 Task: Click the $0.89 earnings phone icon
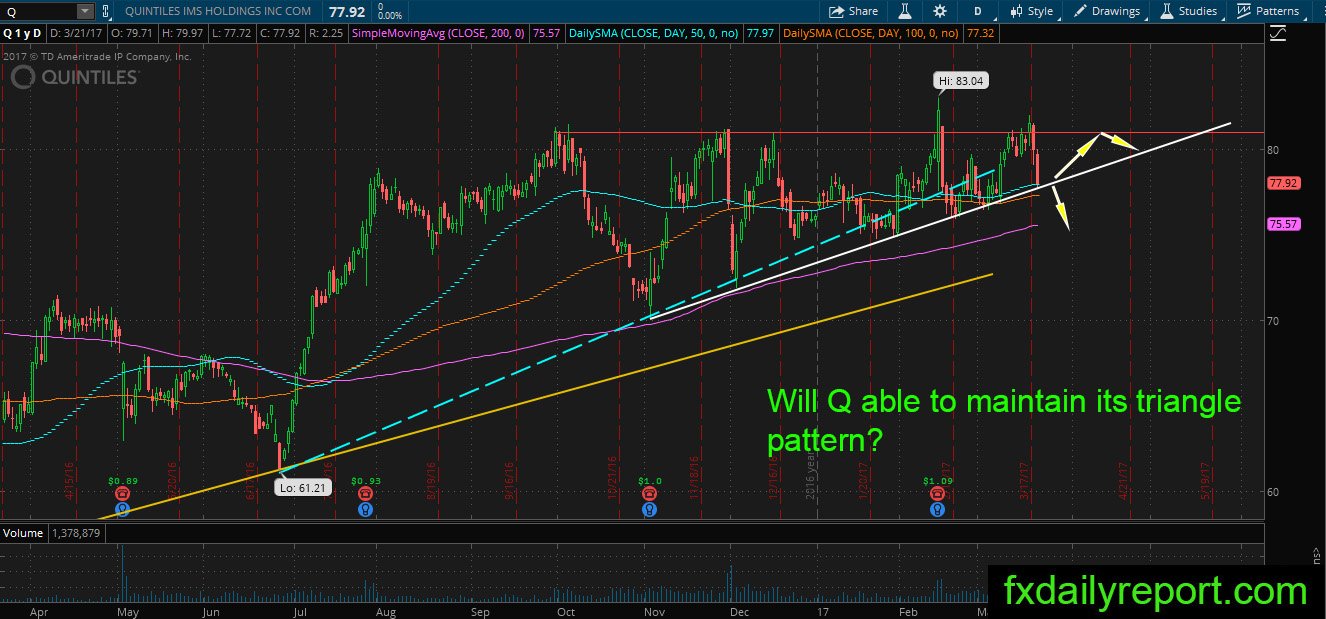click(x=122, y=494)
